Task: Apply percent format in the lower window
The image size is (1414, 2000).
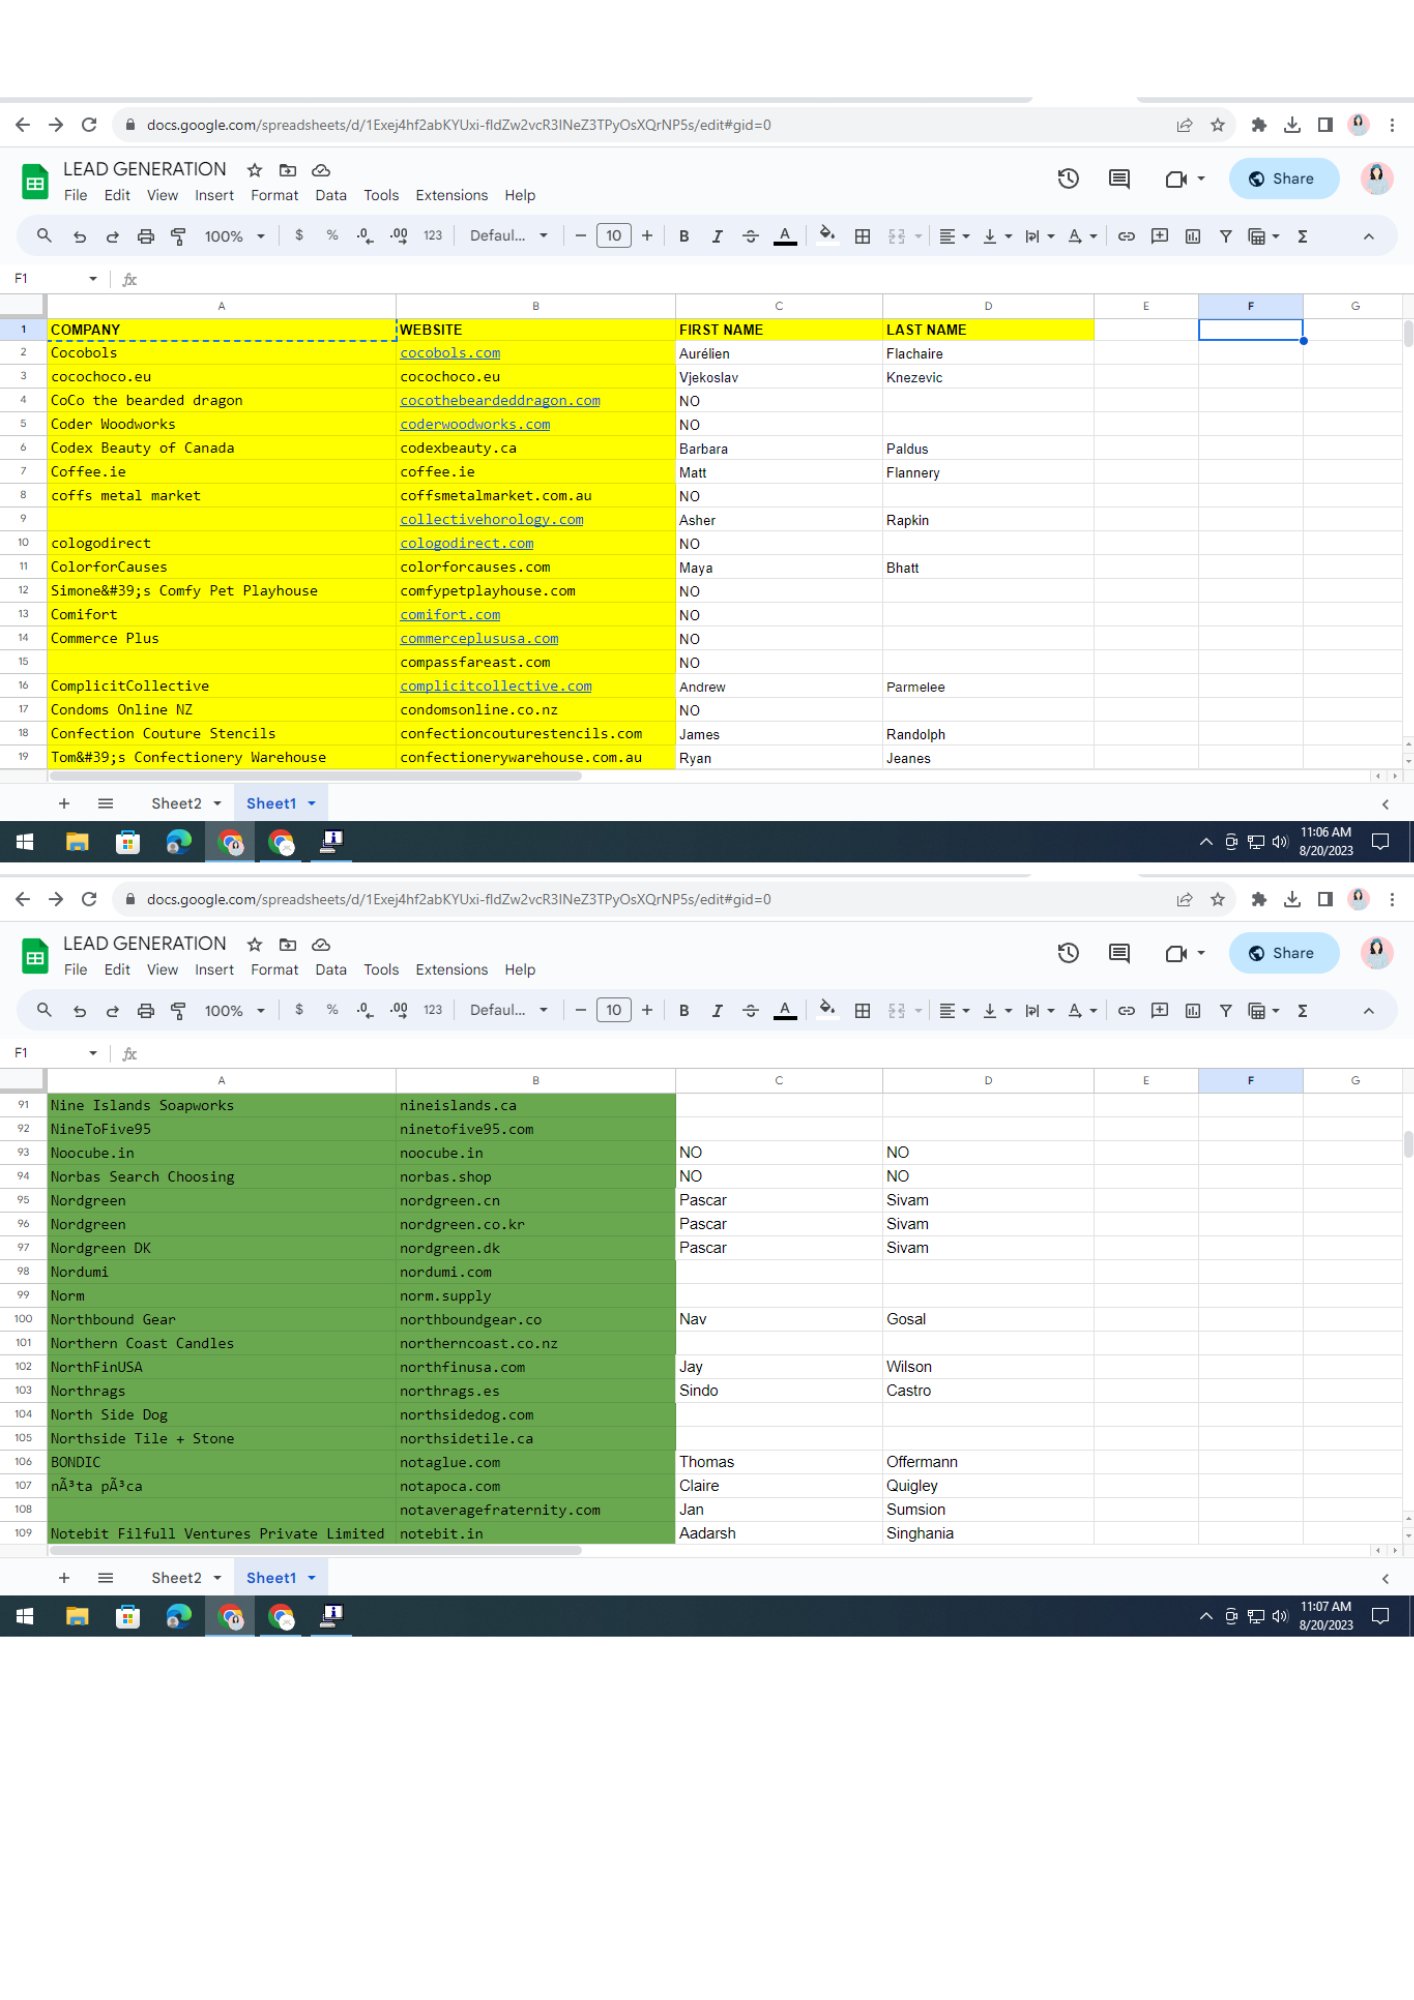Action: coord(332,1010)
